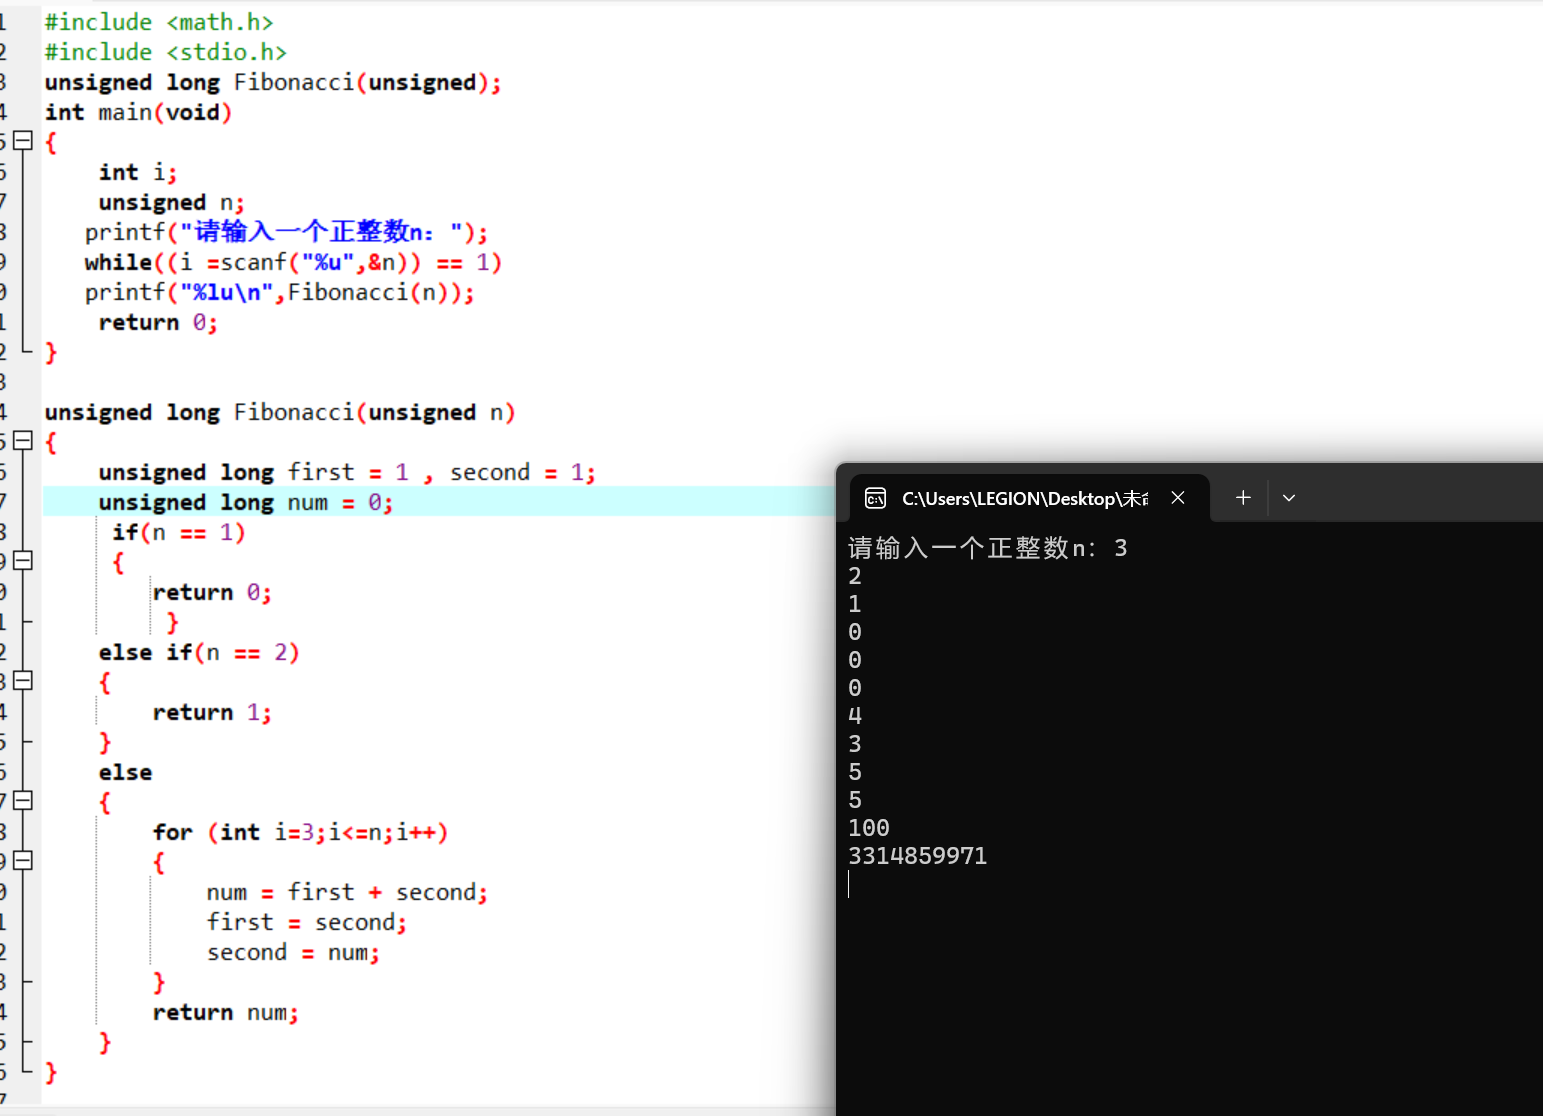The height and width of the screenshot is (1116, 1543).
Task: Click the "unsigned n;" declaration
Action: (x=172, y=202)
